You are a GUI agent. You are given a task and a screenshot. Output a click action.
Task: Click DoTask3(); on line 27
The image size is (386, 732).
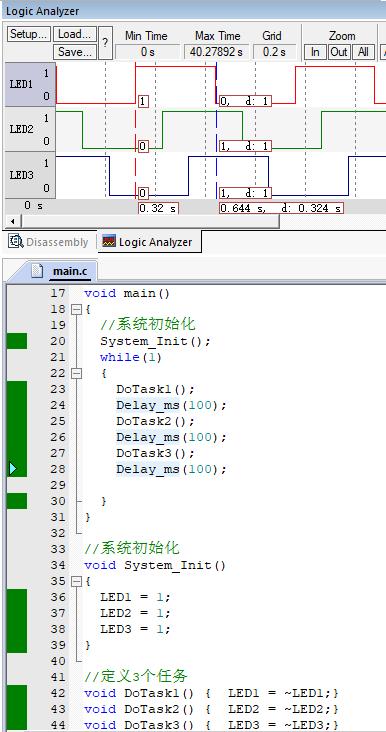pyautogui.click(x=155, y=453)
